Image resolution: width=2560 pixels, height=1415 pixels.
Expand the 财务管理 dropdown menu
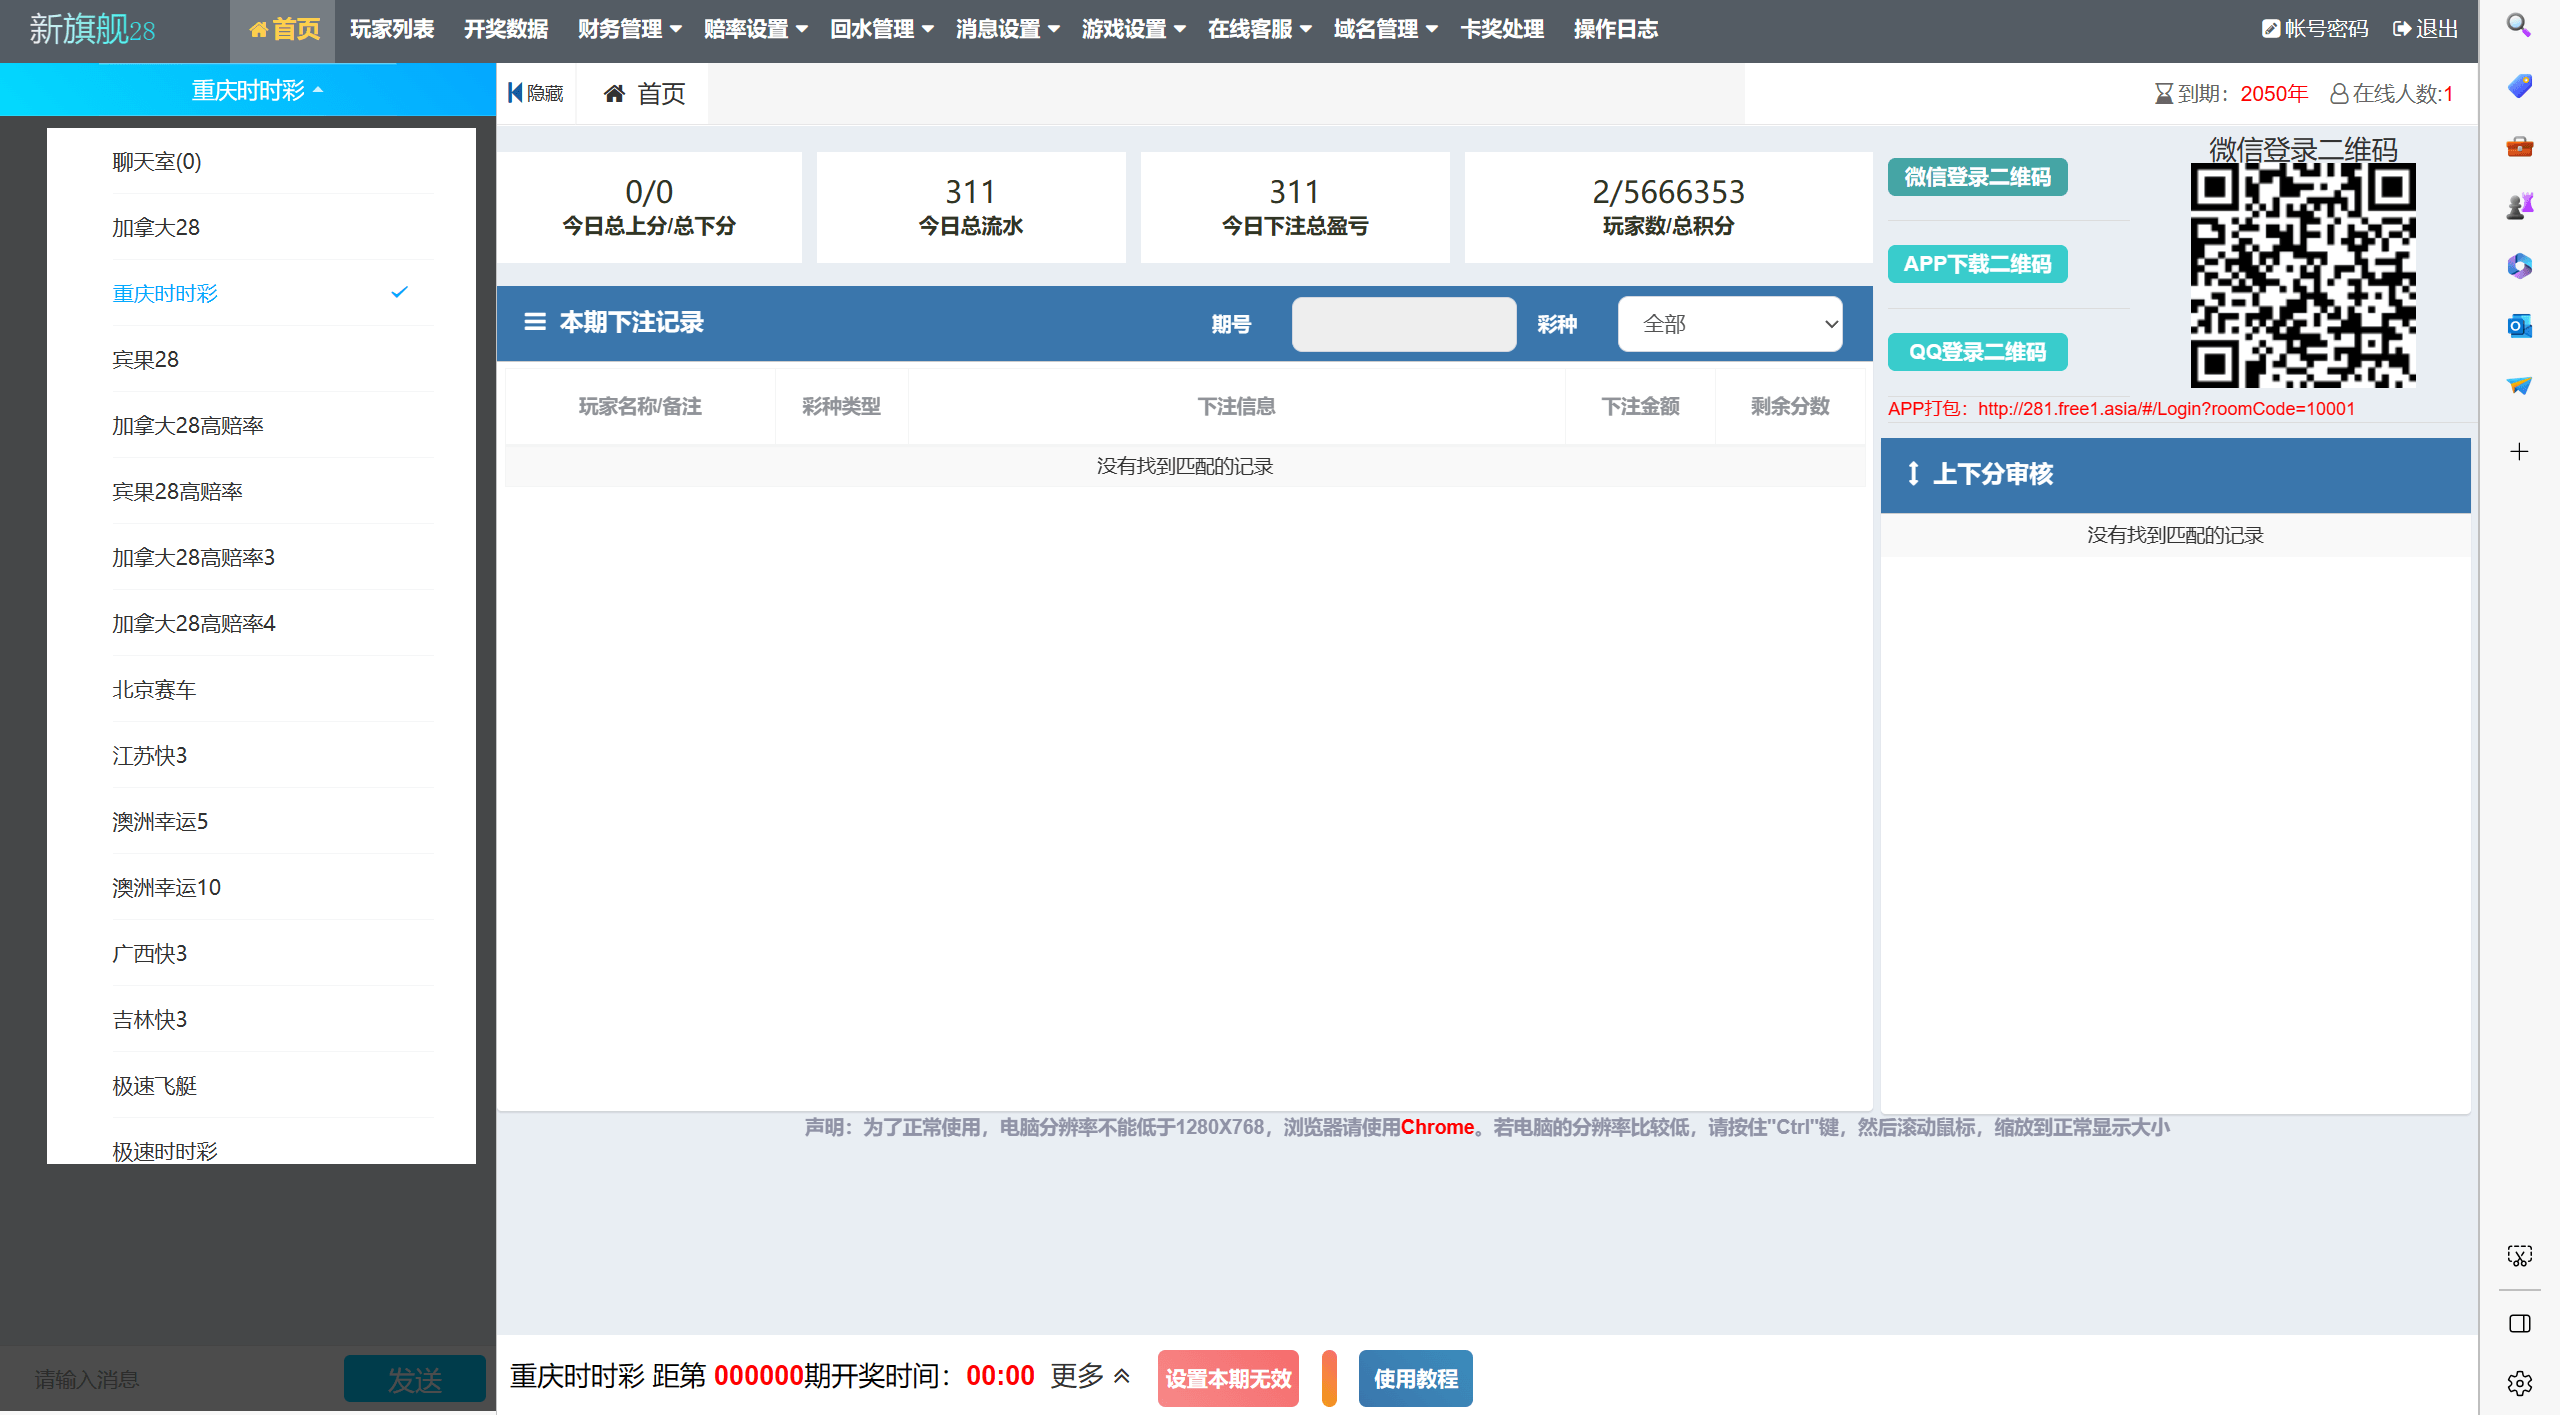pos(629,29)
